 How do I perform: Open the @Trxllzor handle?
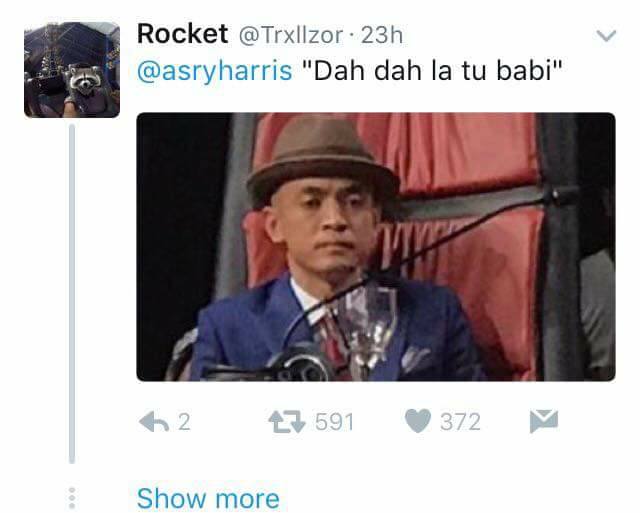(x=291, y=36)
